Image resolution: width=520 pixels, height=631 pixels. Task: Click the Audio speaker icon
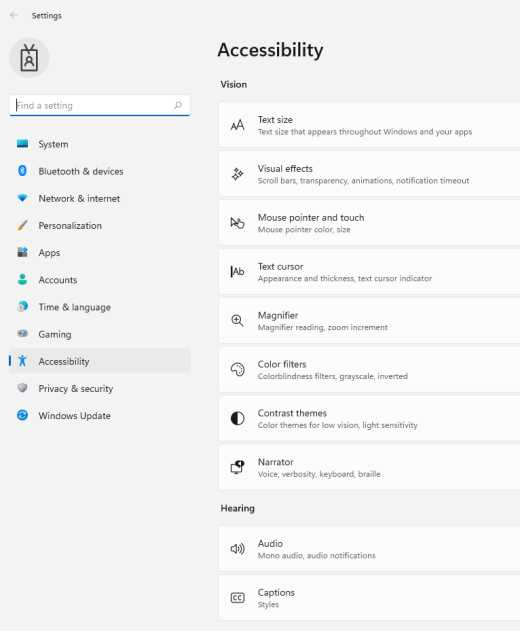pos(237,549)
